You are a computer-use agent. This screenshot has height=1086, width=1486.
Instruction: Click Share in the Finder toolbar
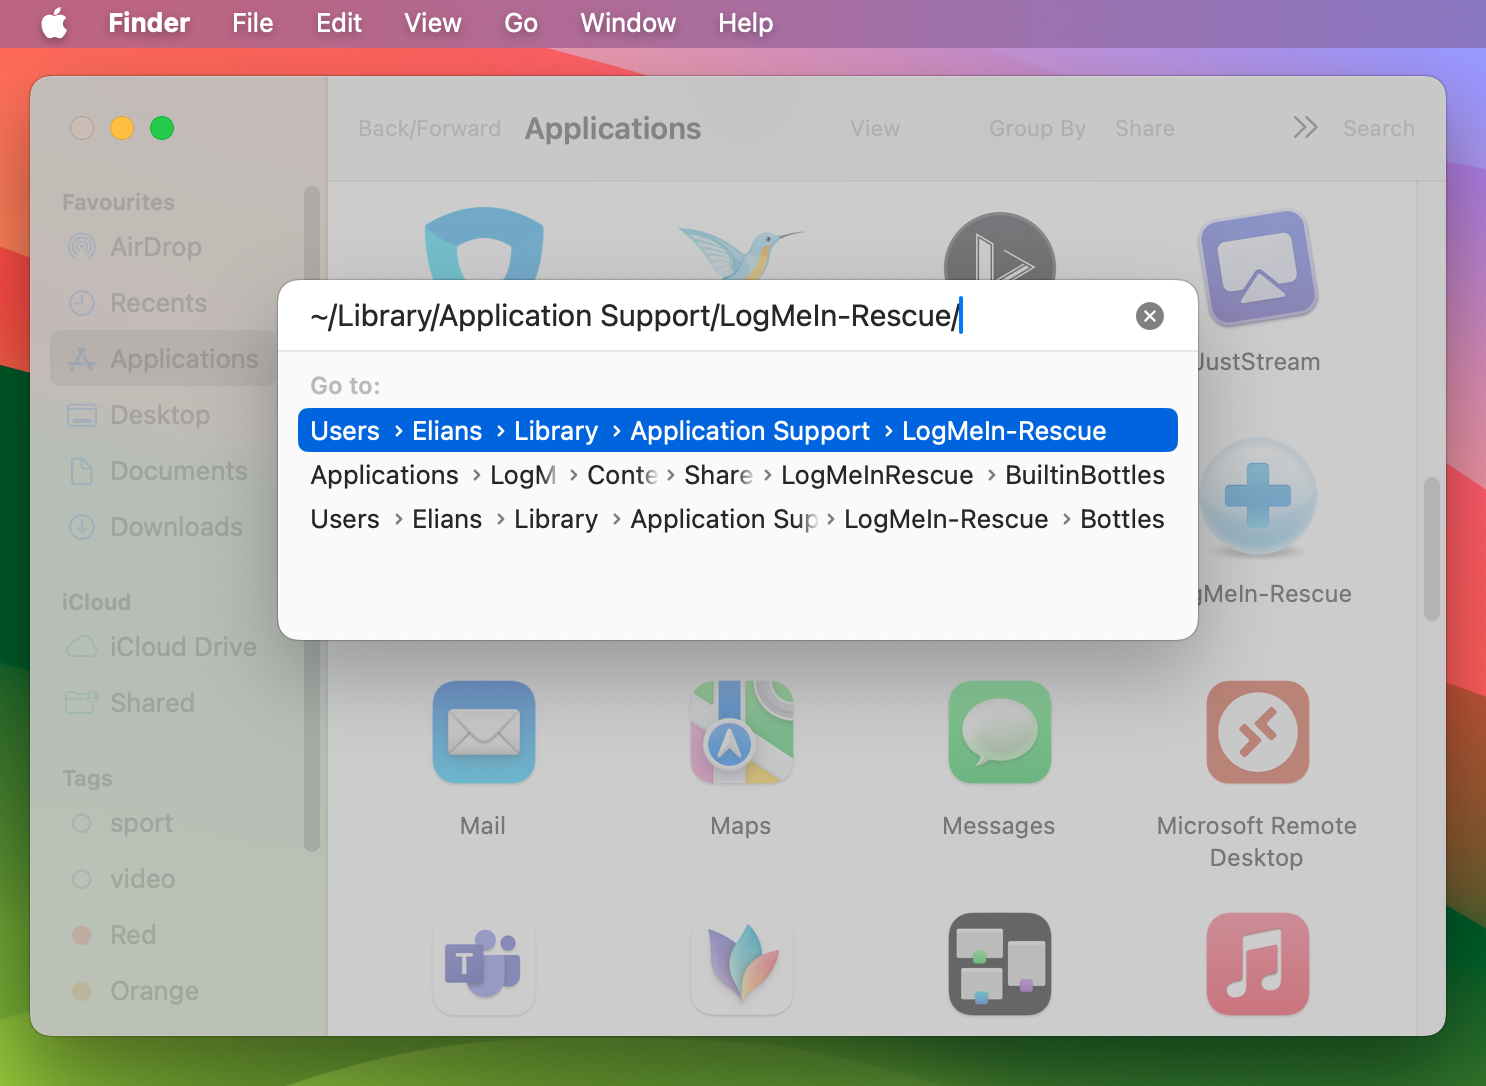(x=1145, y=128)
